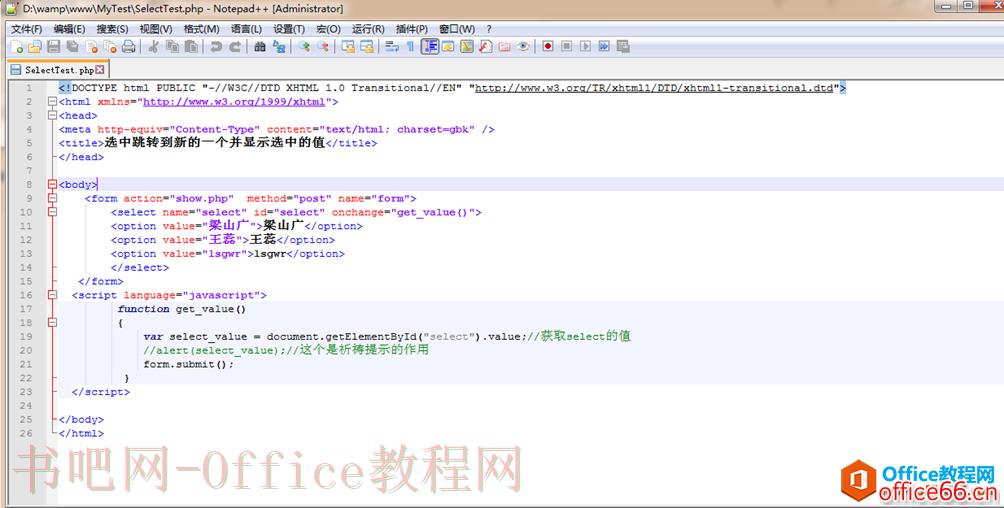Click the text "form.submit();"
The height and width of the screenshot is (508, 1004).
188,364
